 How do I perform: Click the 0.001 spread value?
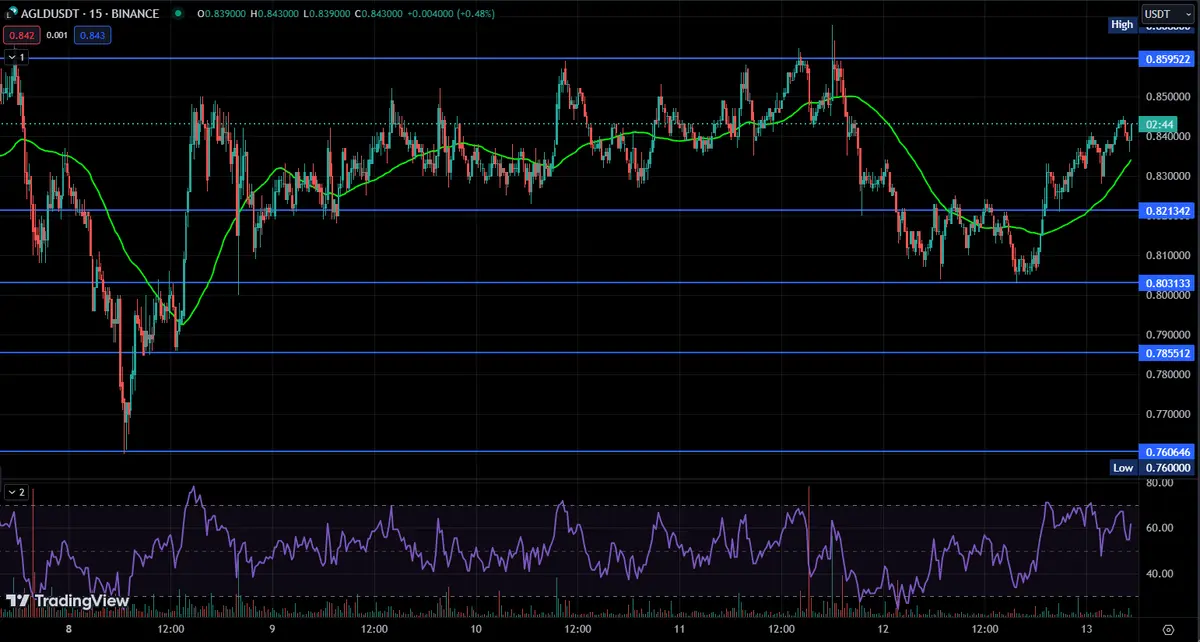pyautogui.click(x=58, y=35)
